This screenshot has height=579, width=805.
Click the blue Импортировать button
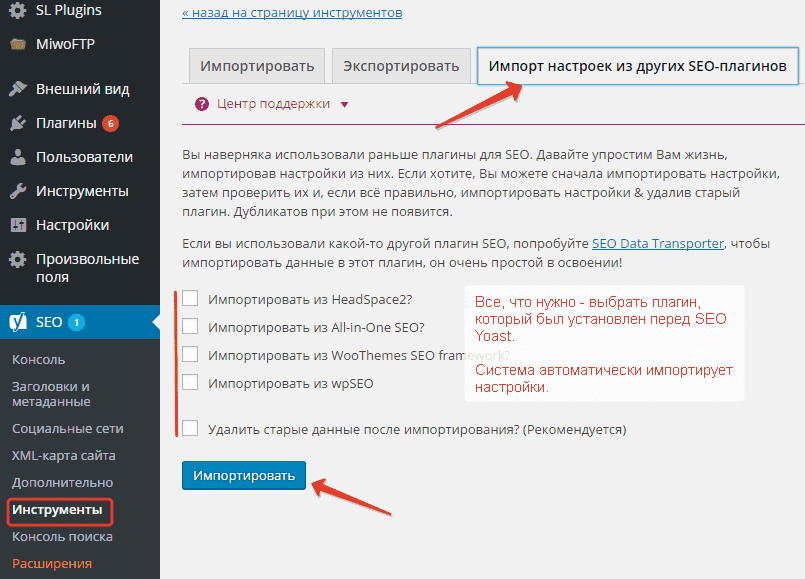click(244, 475)
